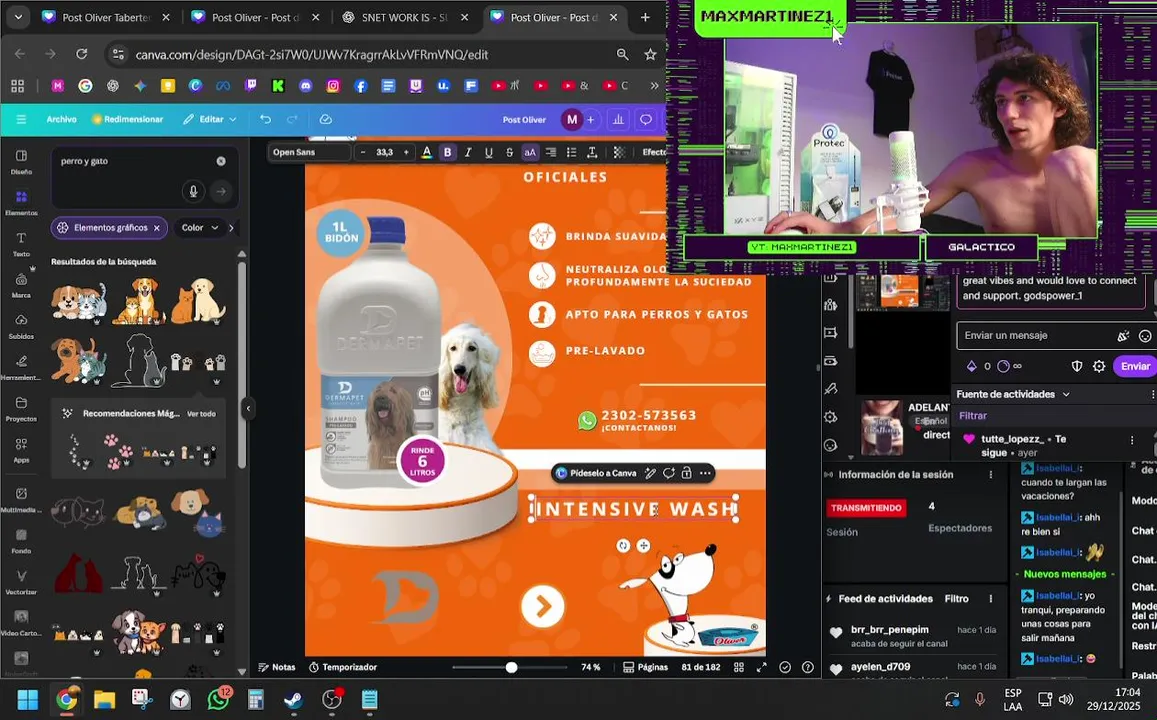Open Texto panel in Canva sidebar
Screen dimensions: 1157x720
pyautogui.click(x=21, y=244)
